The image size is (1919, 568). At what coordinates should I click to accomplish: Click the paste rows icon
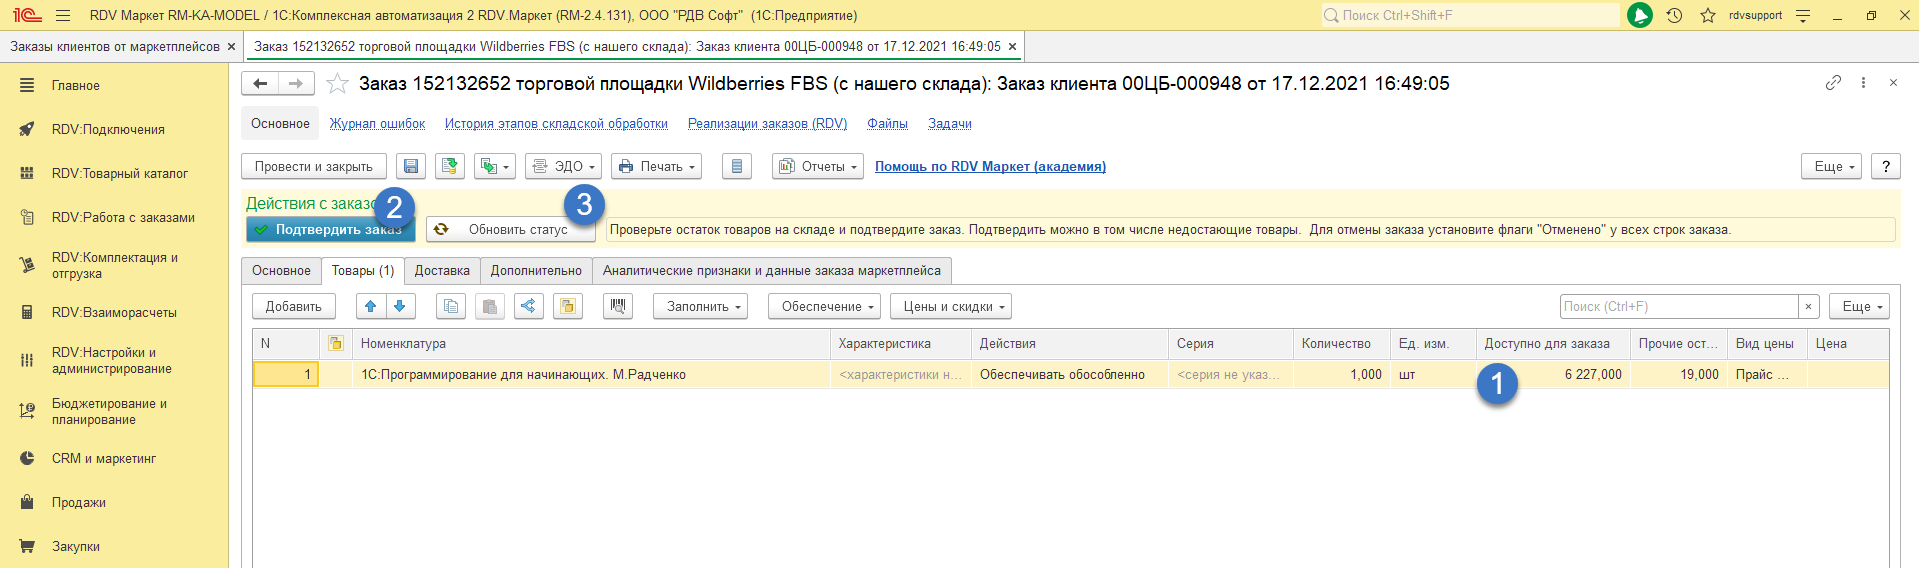pos(490,307)
